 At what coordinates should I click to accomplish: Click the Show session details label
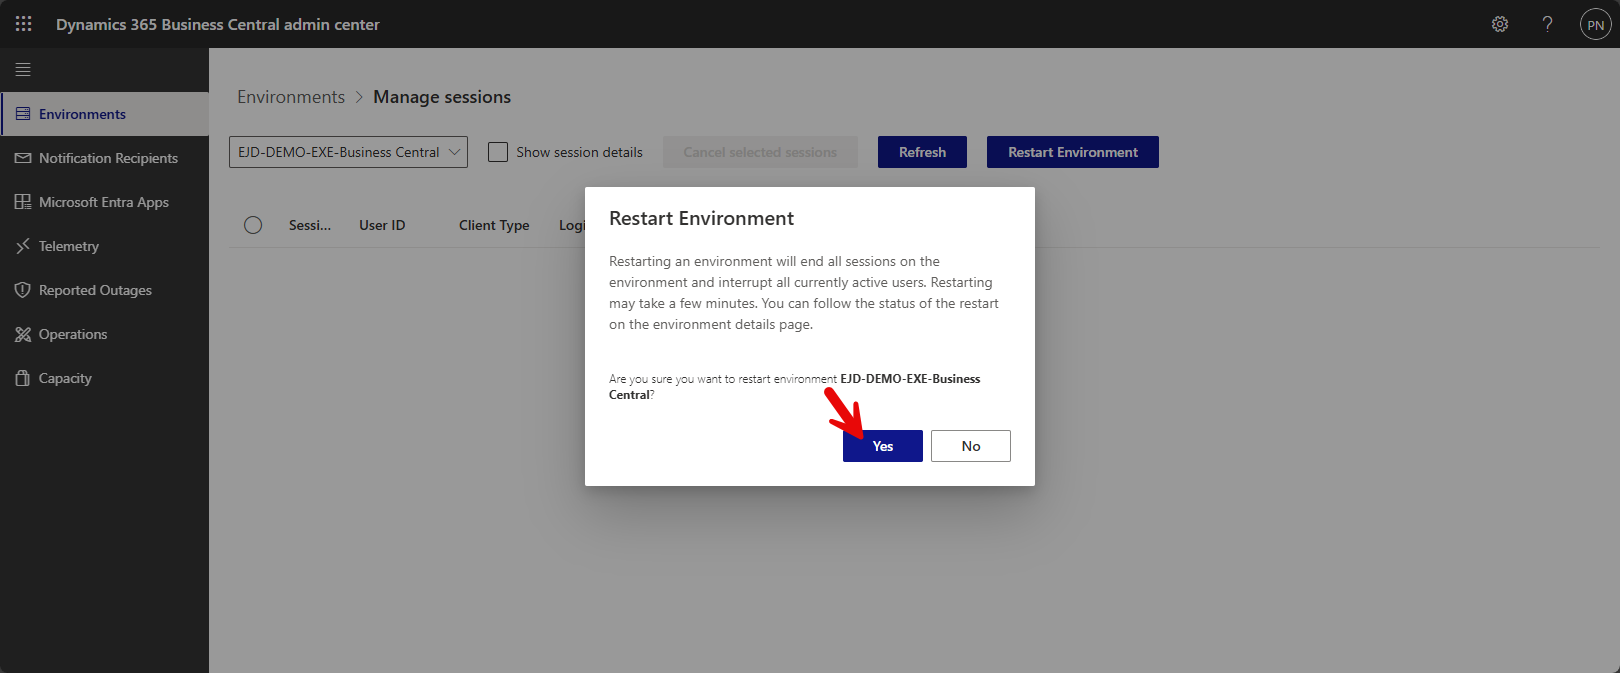pyautogui.click(x=579, y=152)
